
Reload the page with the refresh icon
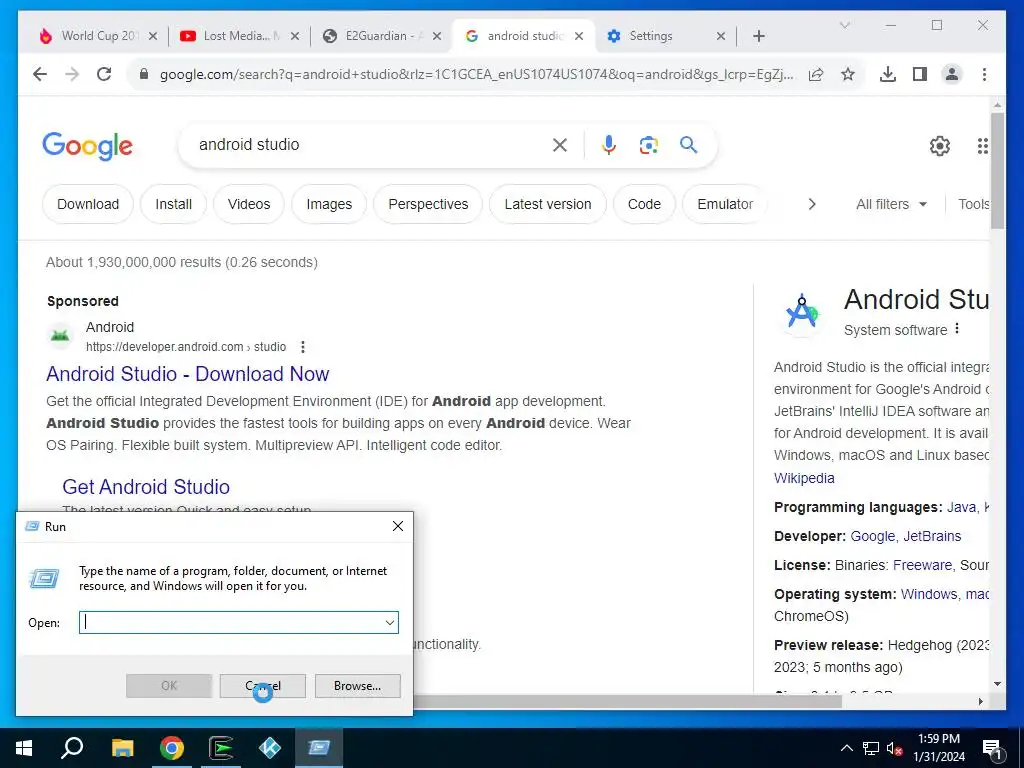tap(104, 74)
